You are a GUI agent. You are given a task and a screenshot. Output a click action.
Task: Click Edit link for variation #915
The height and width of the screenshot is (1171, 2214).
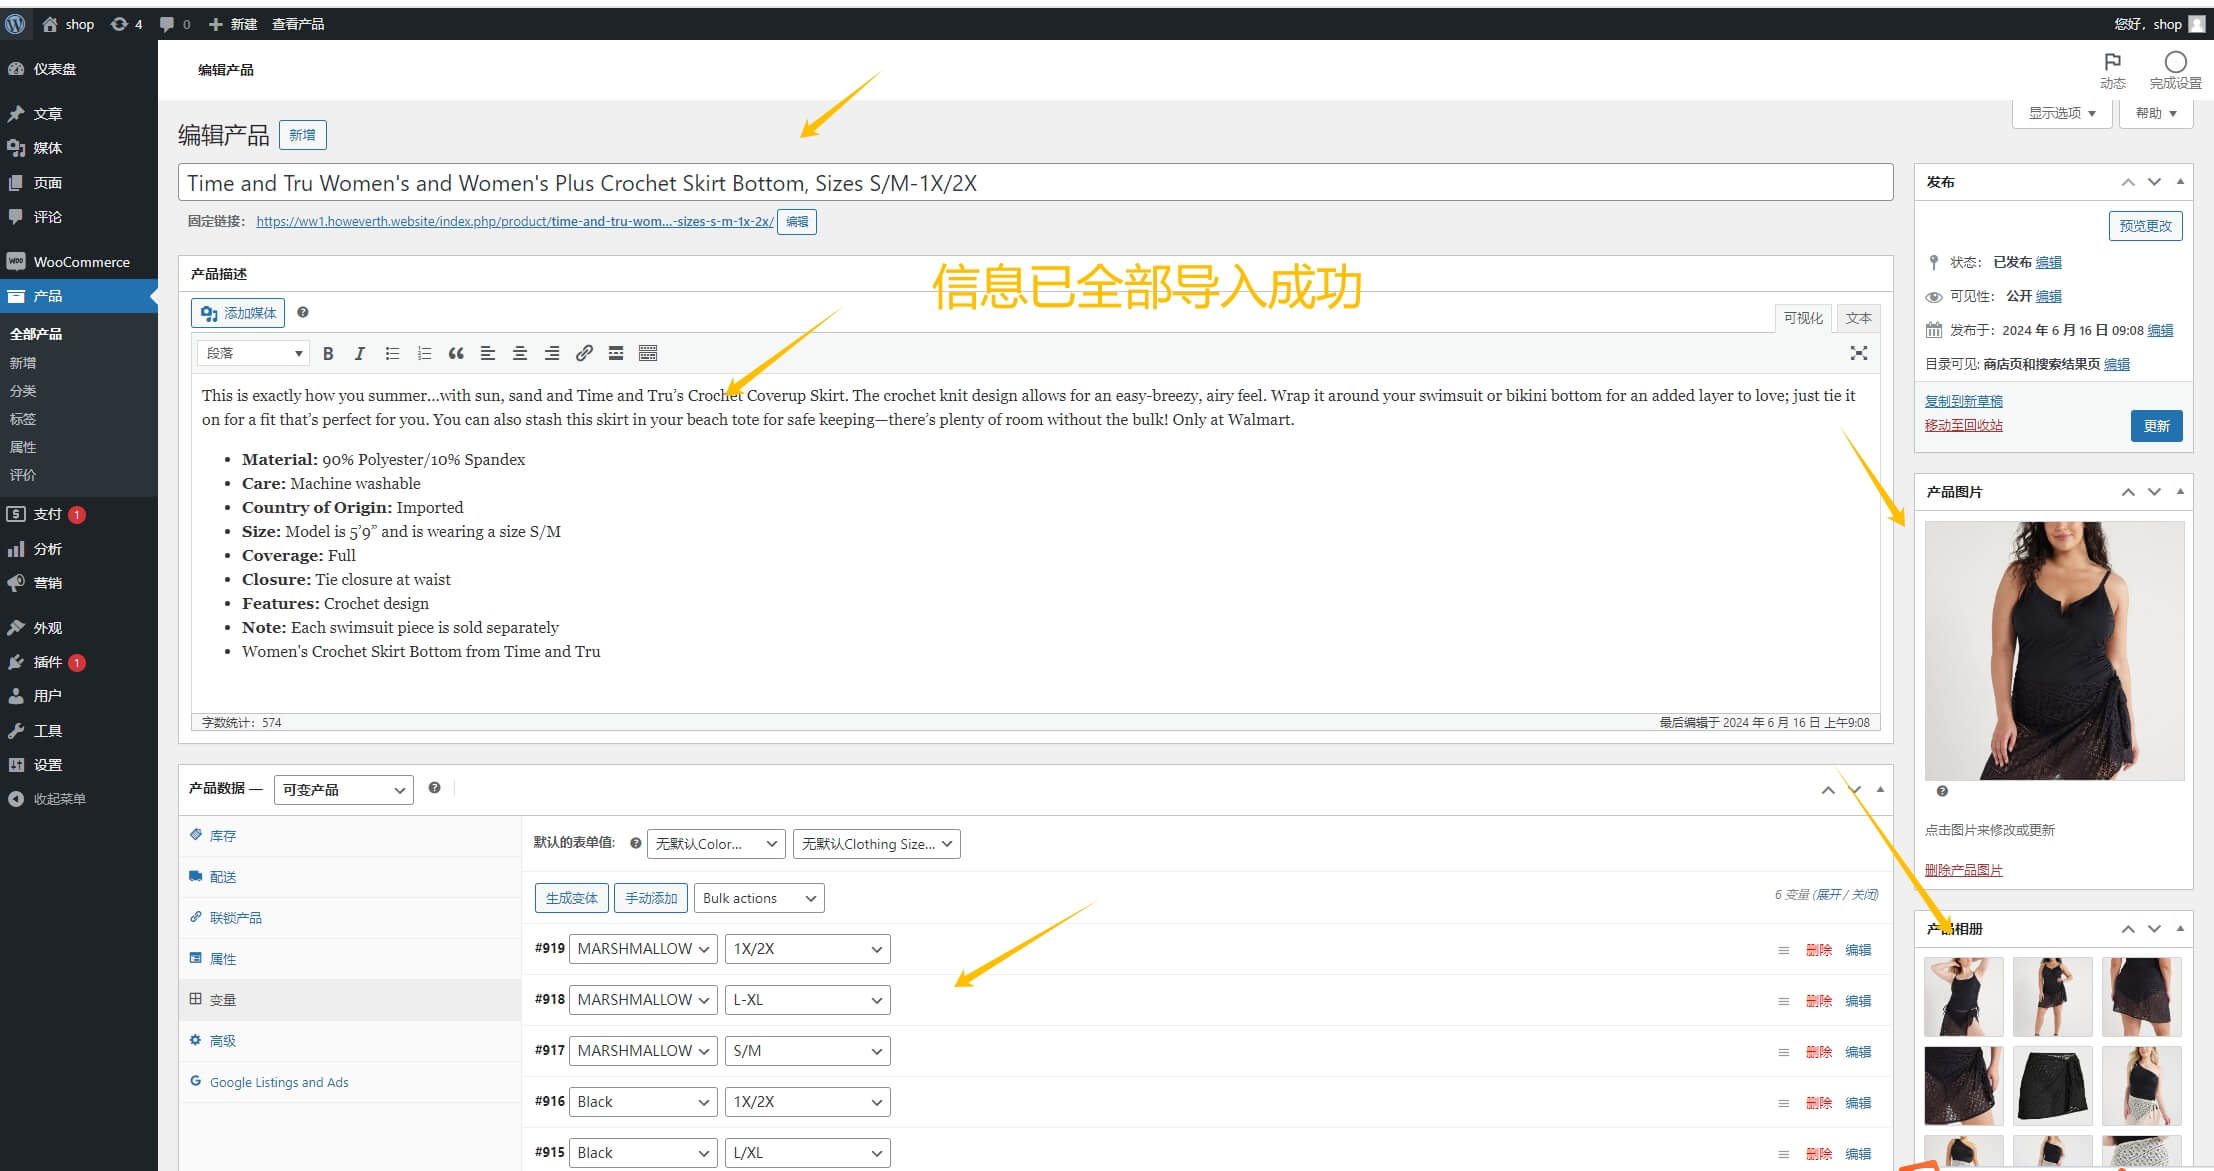[x=1858, y=1154]
